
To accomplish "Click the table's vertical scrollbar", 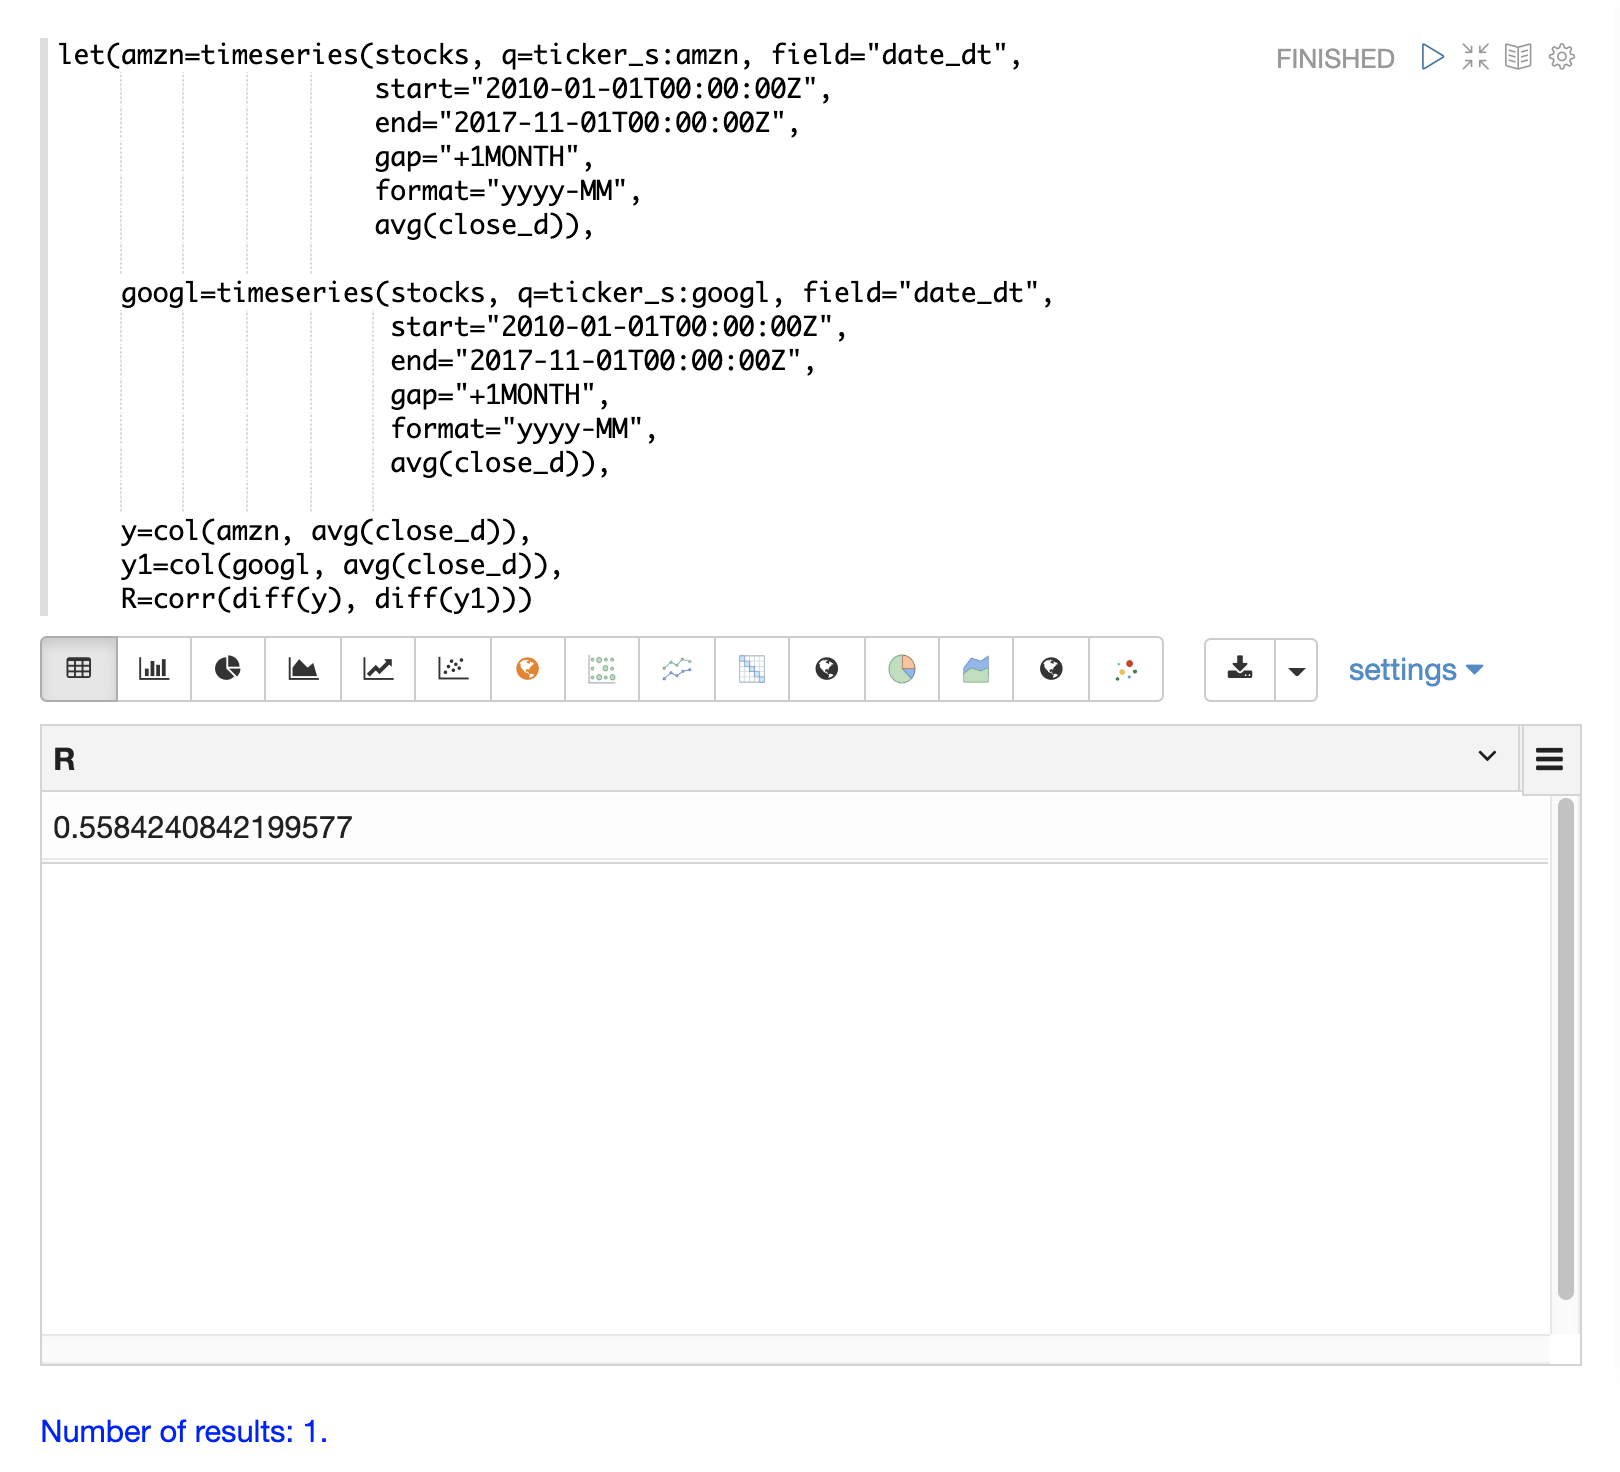I will [x=1565, y=1048].
